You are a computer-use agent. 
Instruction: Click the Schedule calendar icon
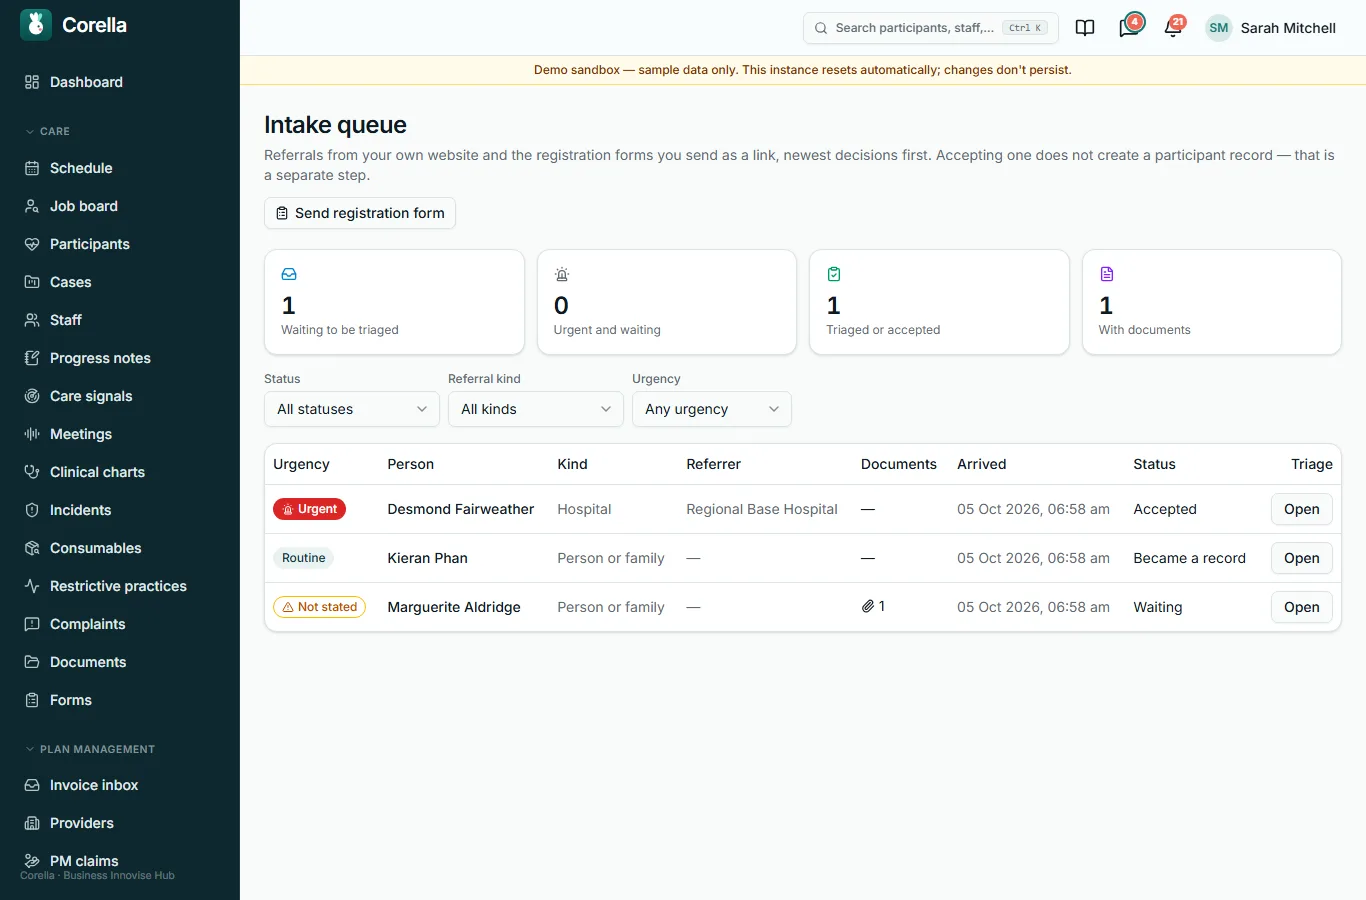coord(32,168)
